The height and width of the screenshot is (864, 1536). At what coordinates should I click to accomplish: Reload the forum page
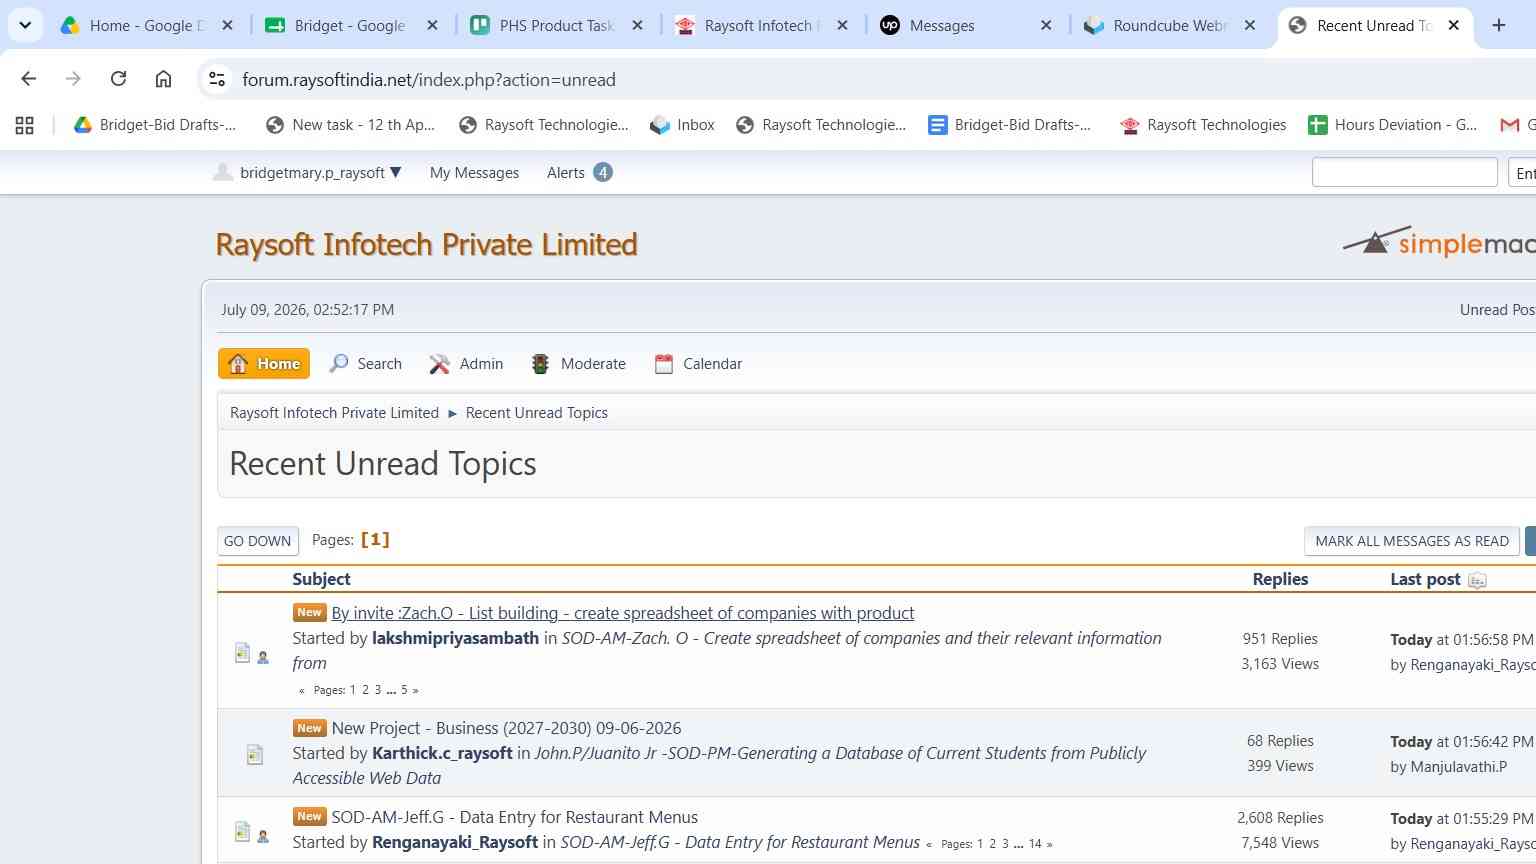pyautogui.click(x=118, y=79)
